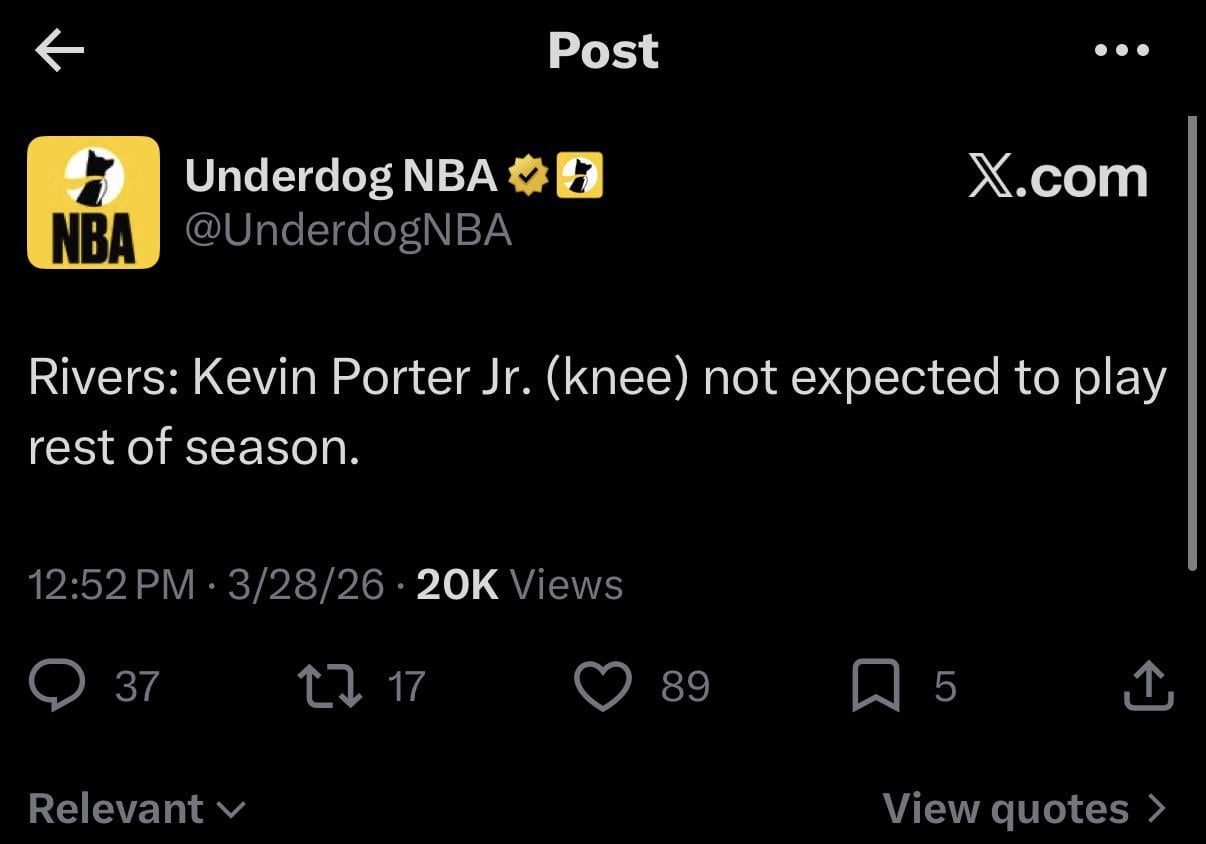
Task: Click the gold verified checkmark badge
Action: [529, 177]
